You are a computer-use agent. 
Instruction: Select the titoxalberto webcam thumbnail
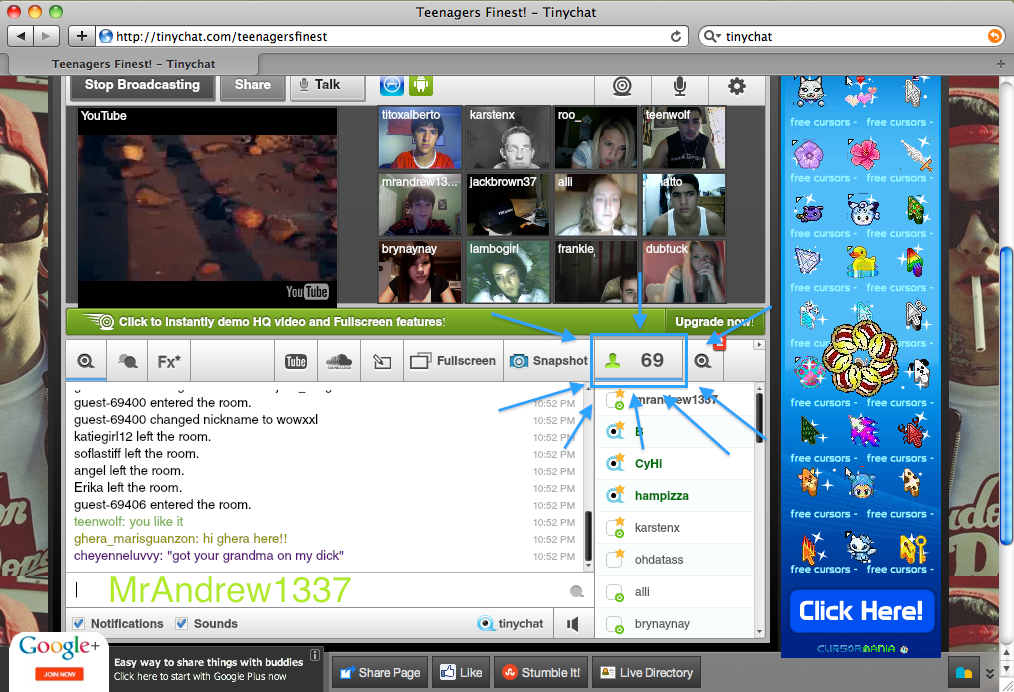pyautogui.click(x=420, y=138)
